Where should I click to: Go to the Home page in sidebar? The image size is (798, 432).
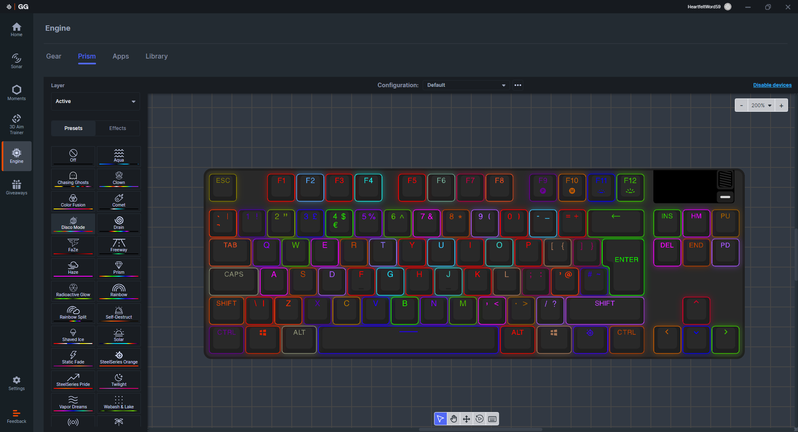click(x=16, y=30)
